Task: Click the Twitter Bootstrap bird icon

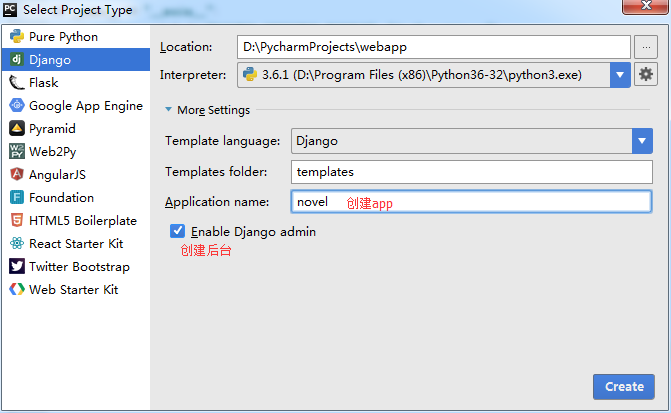Action: click(x=17, y=266)
